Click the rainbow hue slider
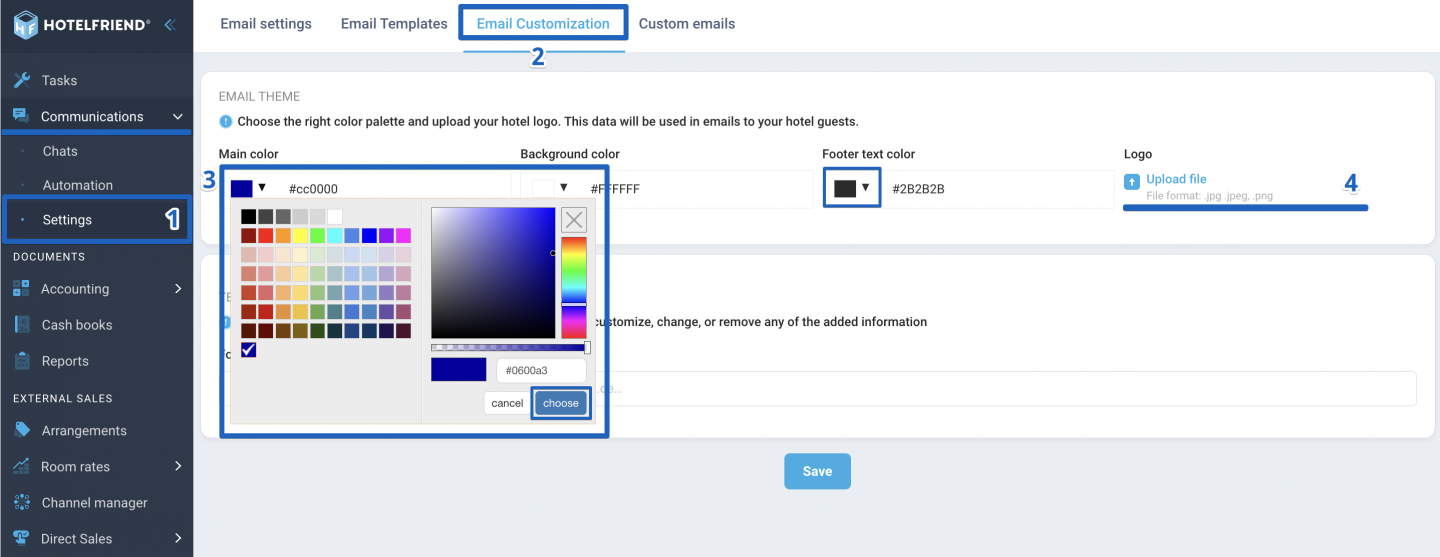This screenshot has width=1440, height=557. (x=573, y=288)
